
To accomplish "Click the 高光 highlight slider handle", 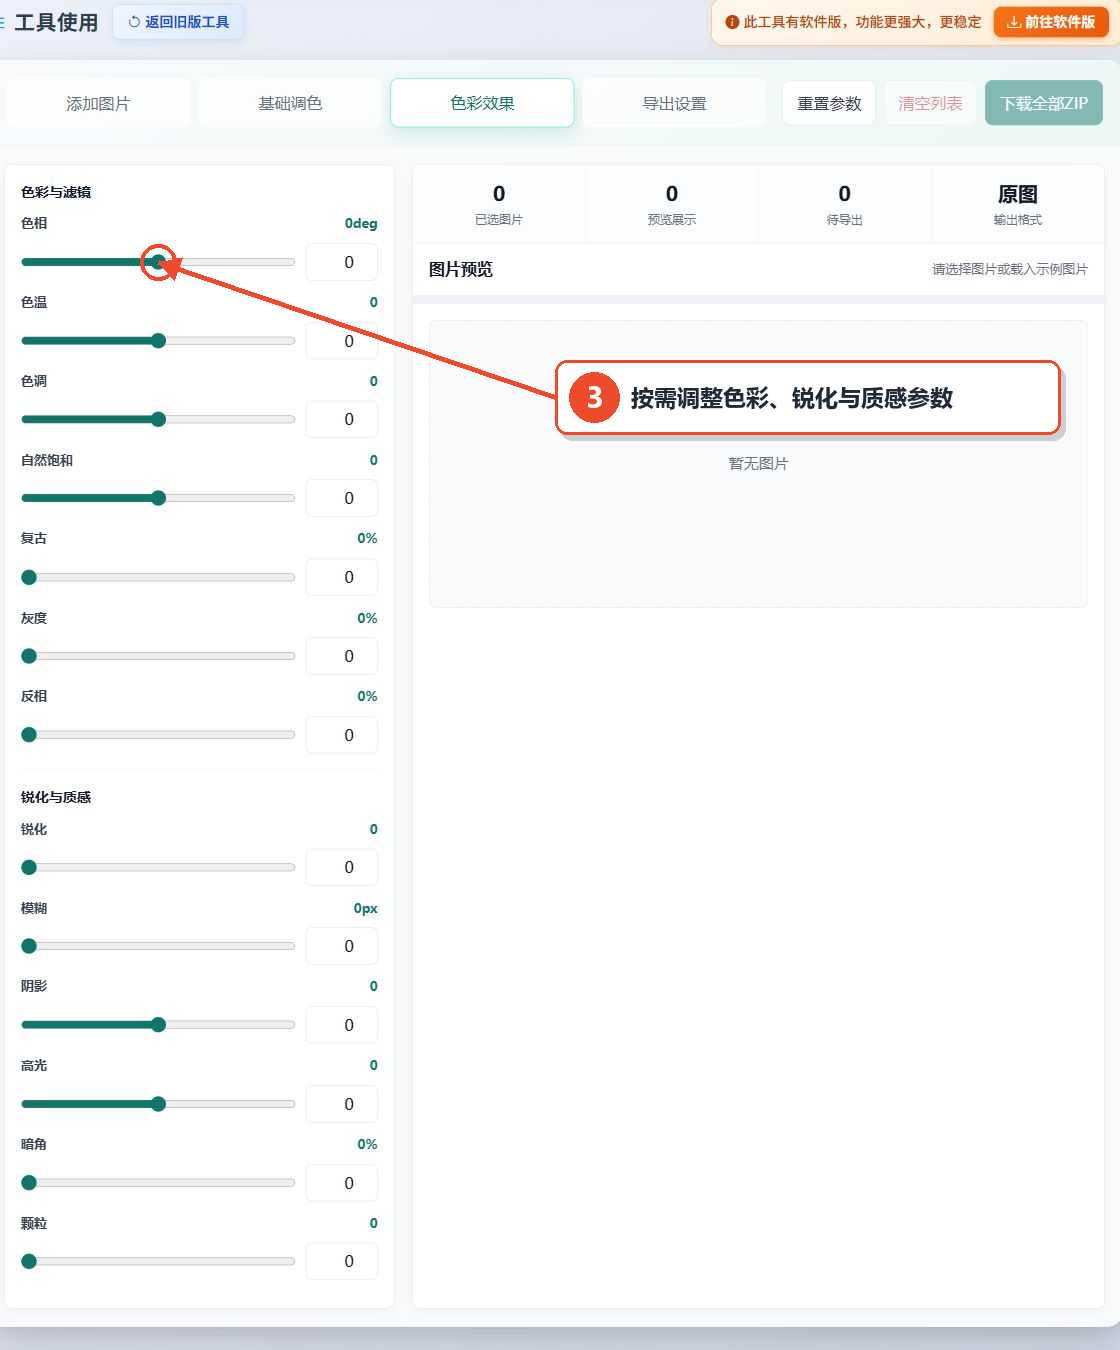I will (x=158, y=1104).
